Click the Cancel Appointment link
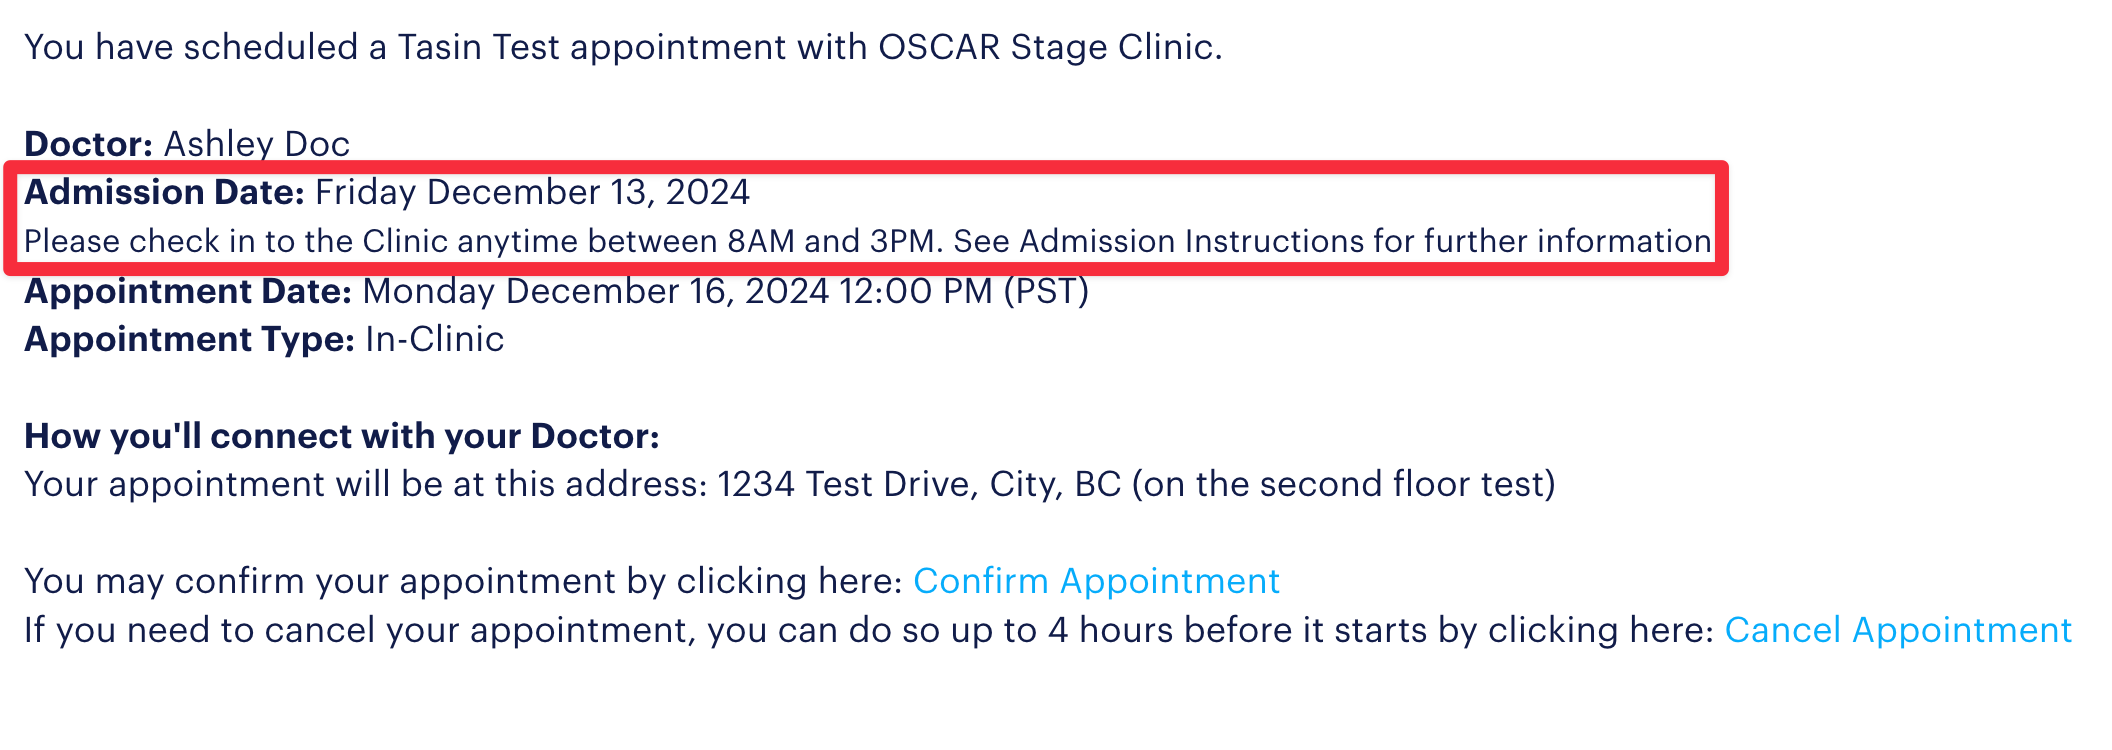The height and width of the screenshot is (750, 2112). click(1898, 630)
